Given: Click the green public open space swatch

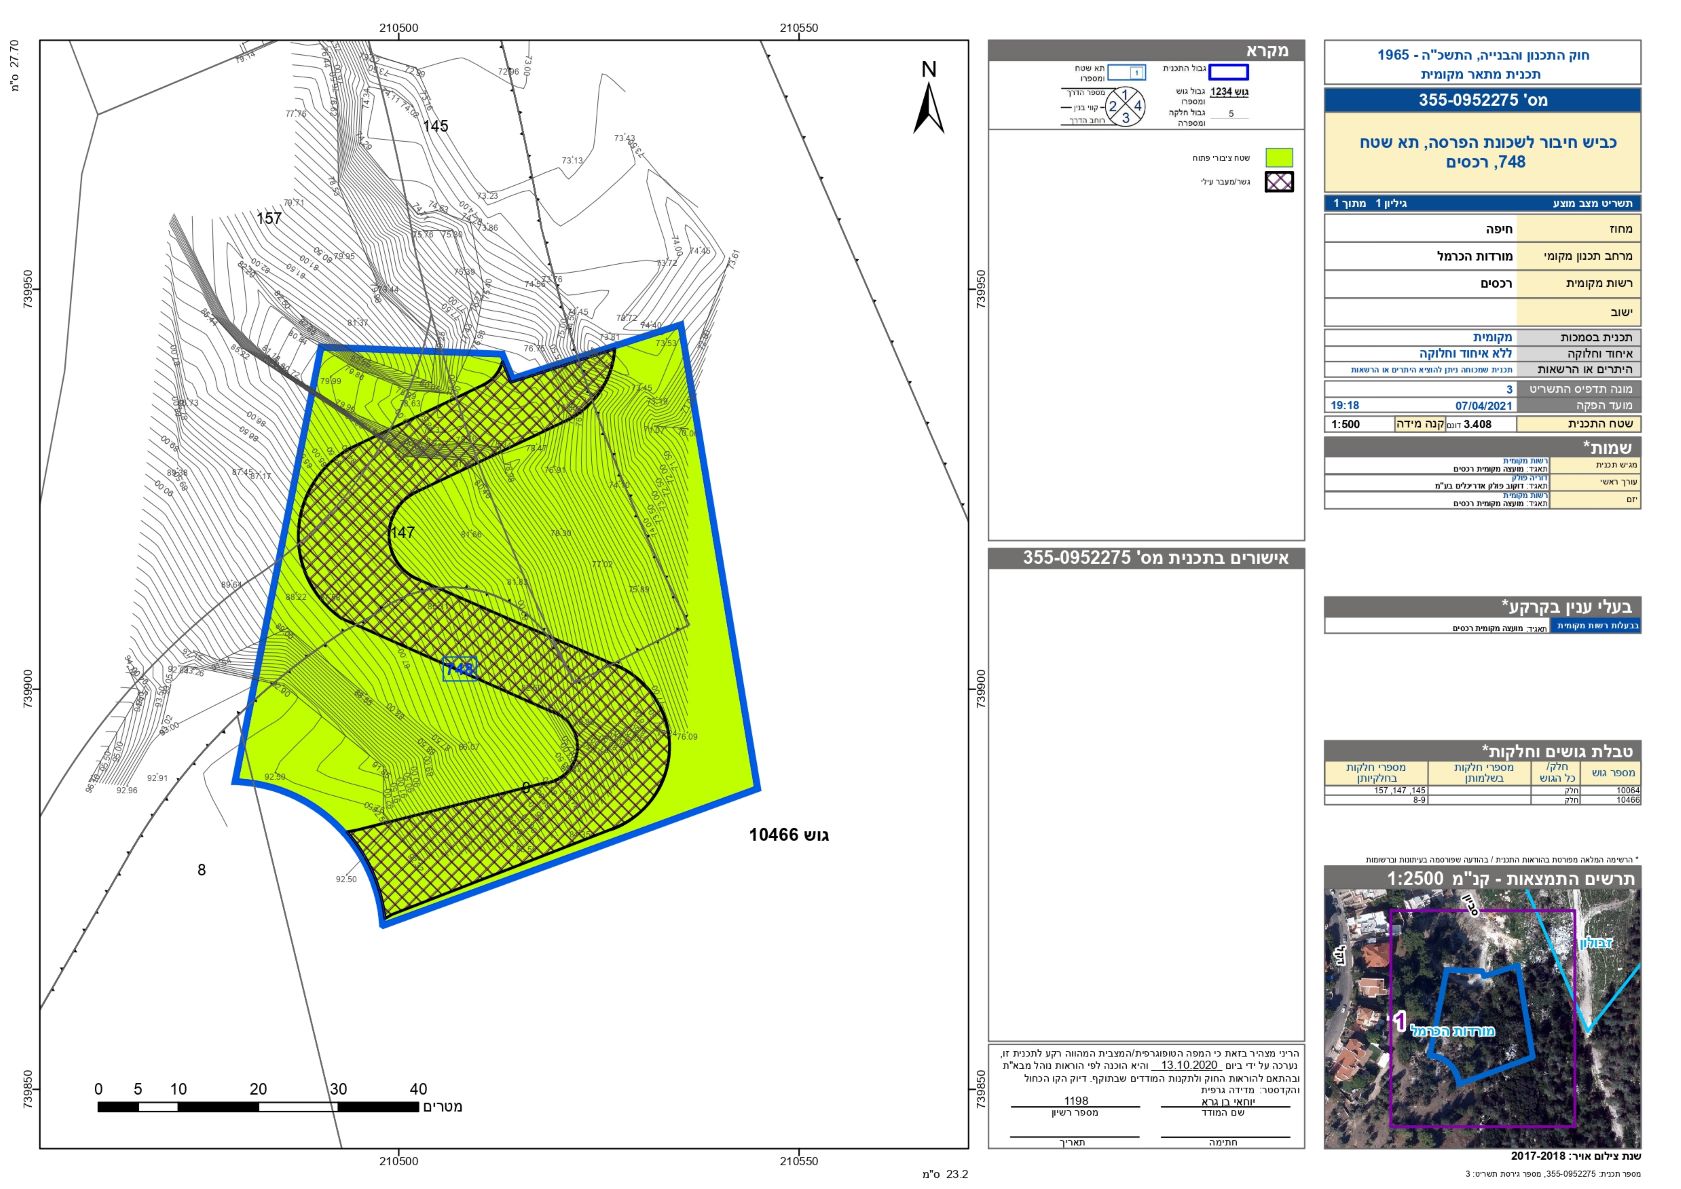Looking at the screenshot, I should [x=1279, y=157].
